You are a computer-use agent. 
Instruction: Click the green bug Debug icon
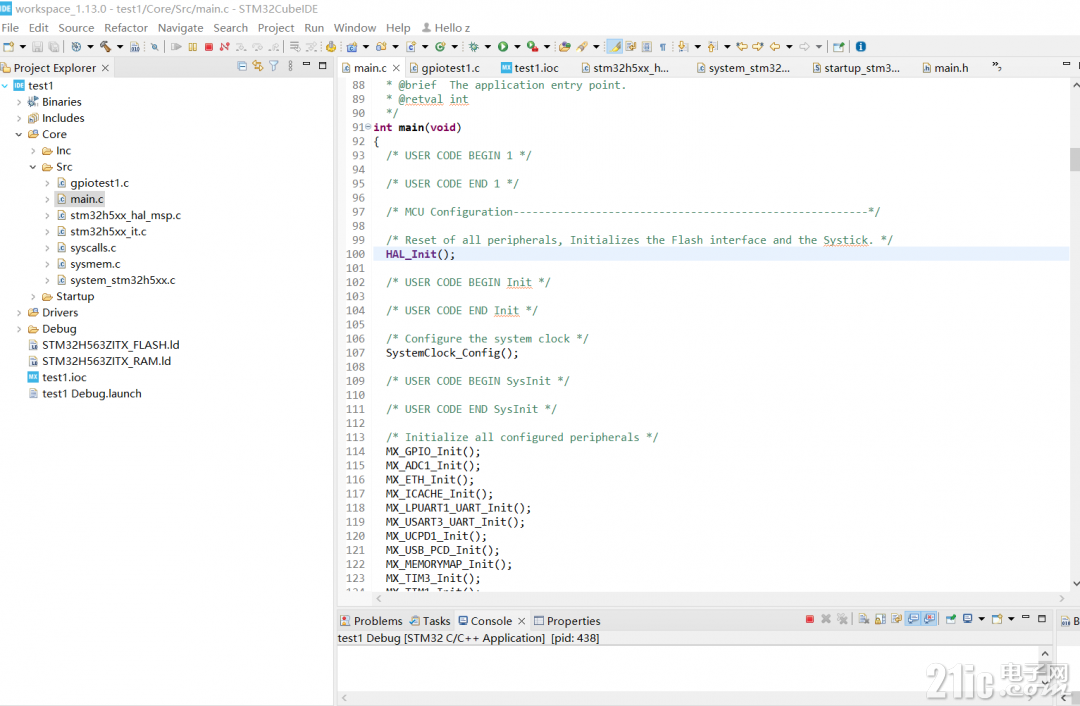pyautogui.click(x=473, y=47)
